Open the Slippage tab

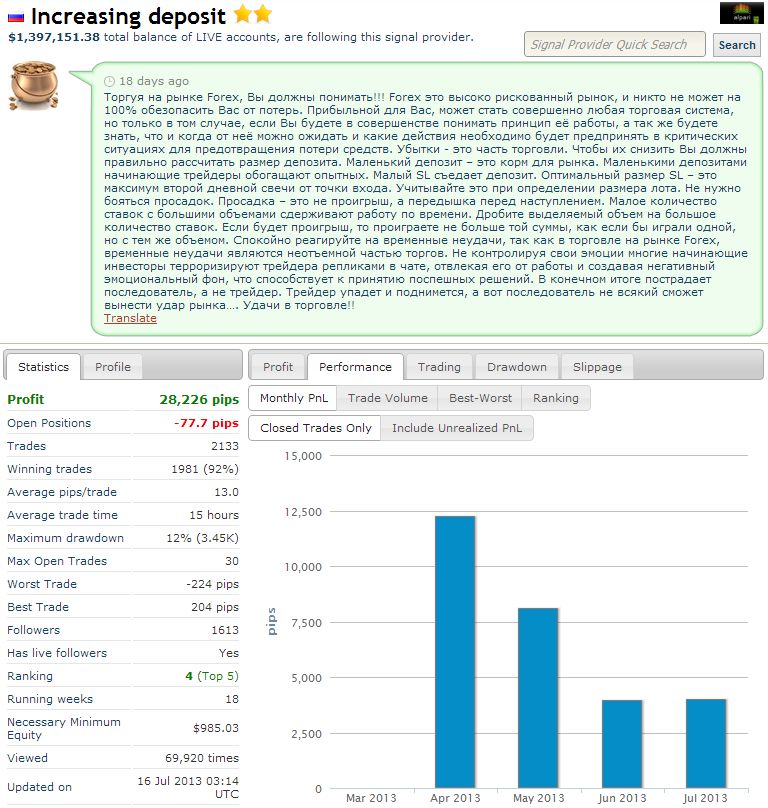coord(597,367)
